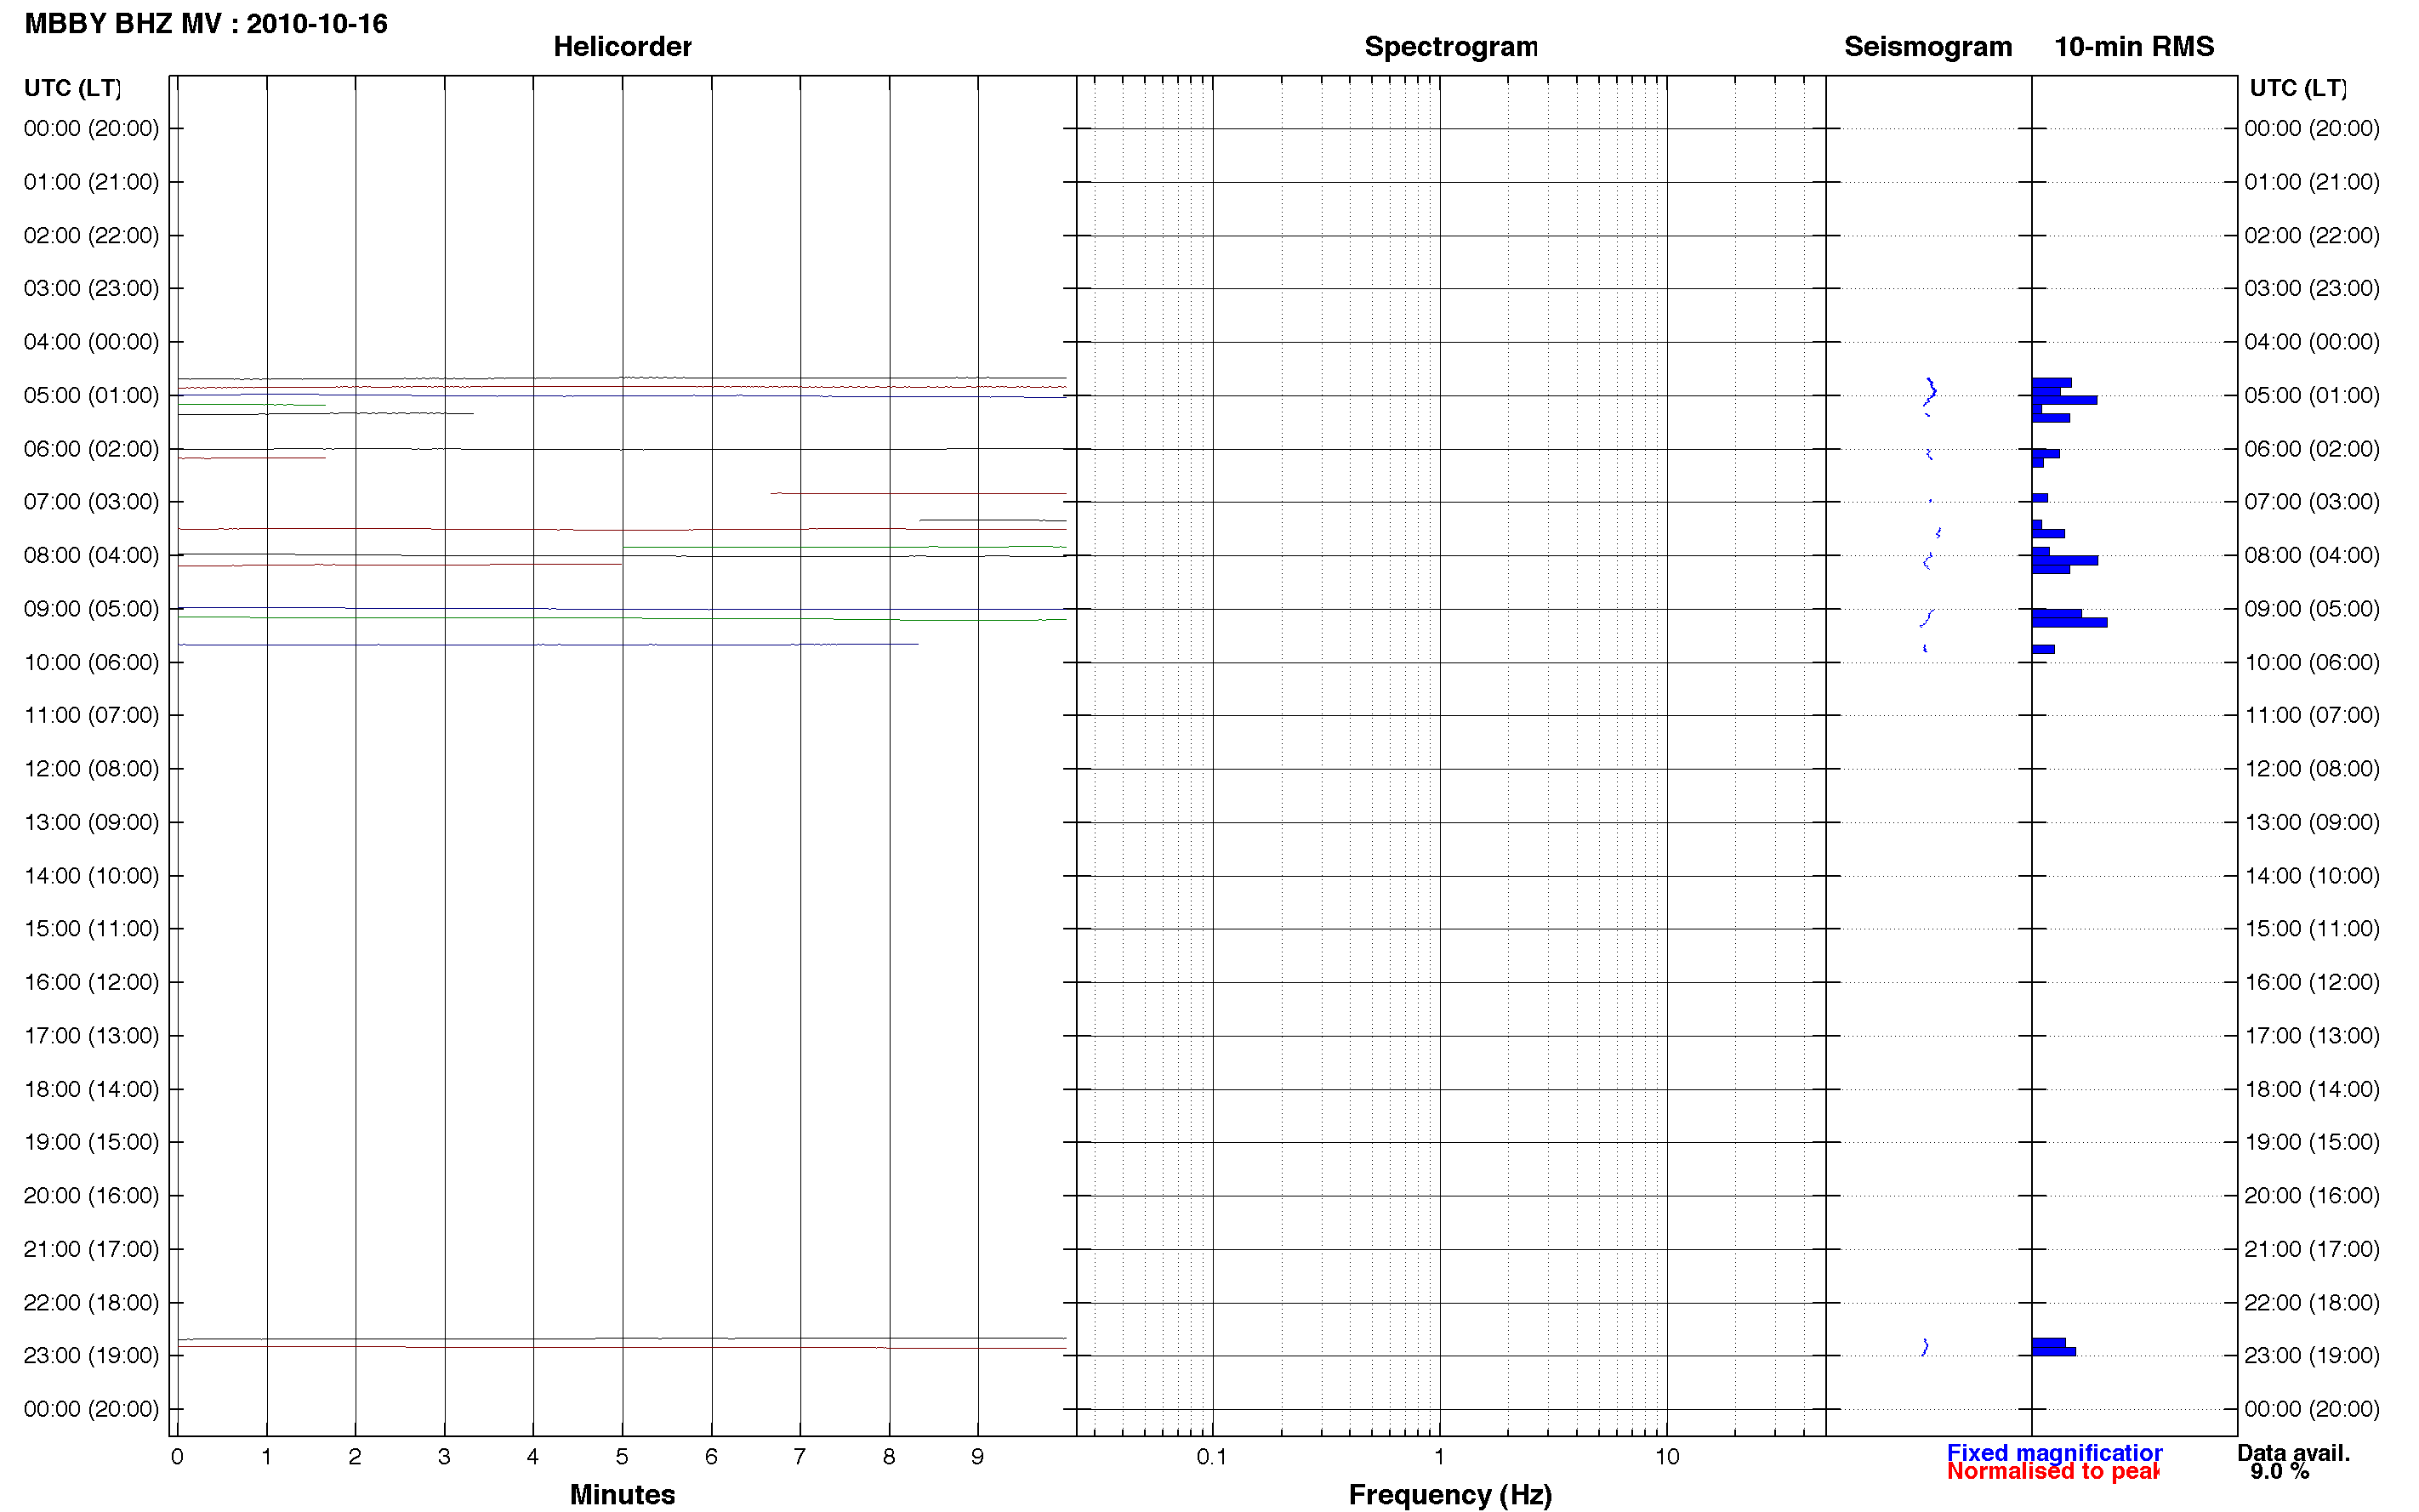Select tick label "9" on the Minutes axis
Screen dimensions: 2419x1512
pos(978,1457)
